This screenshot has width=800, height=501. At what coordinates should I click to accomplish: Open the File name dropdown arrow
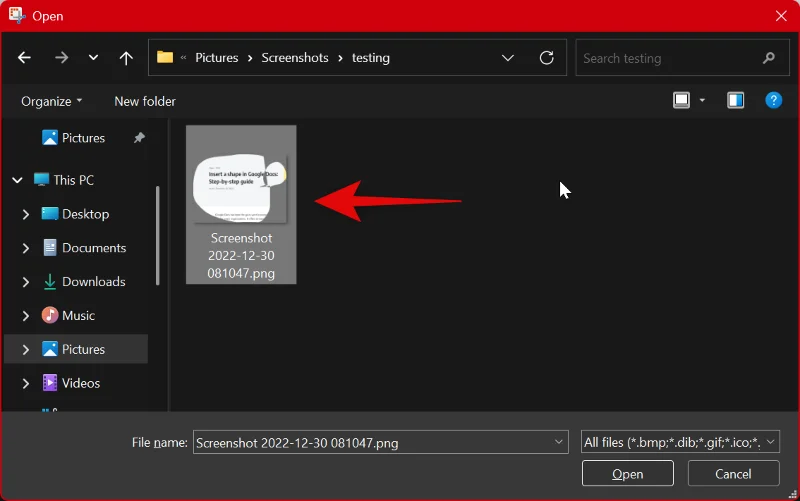[x=559, y=442]
